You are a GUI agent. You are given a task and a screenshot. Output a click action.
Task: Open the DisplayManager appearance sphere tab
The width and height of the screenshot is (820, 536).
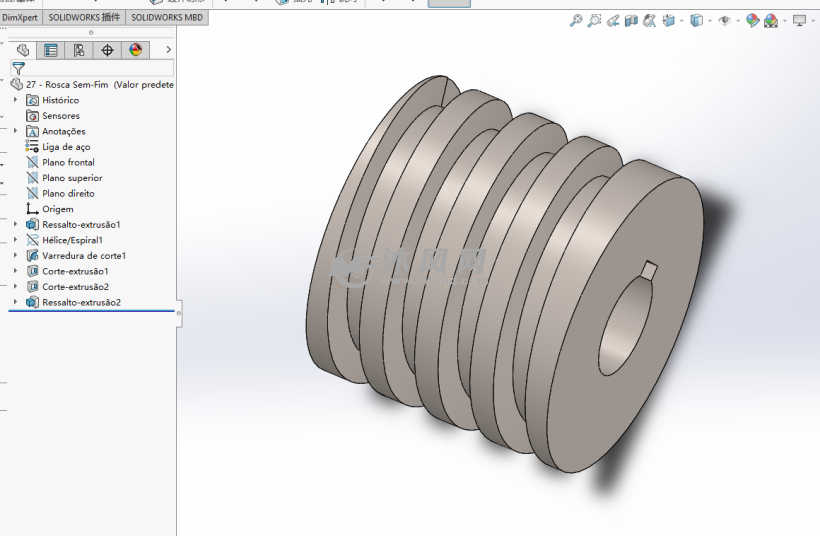(x=135, y=50)
